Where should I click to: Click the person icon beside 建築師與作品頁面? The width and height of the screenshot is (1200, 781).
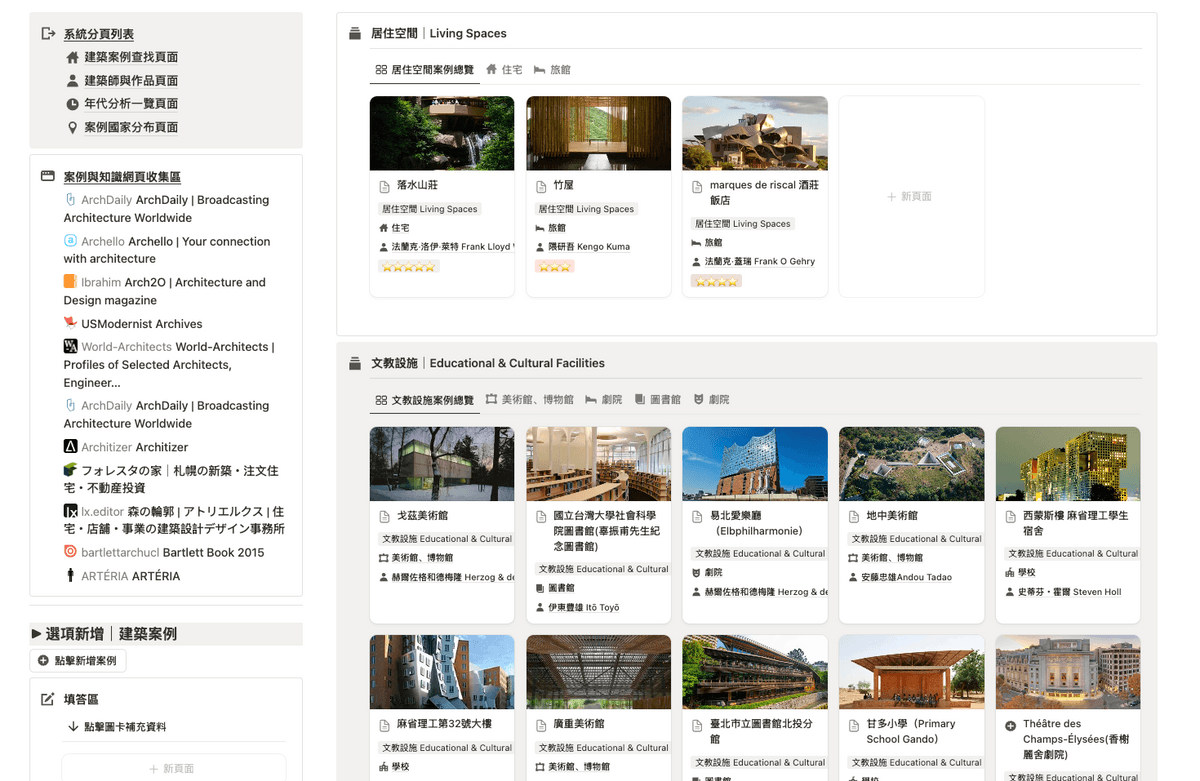click(x=72, y=81)
